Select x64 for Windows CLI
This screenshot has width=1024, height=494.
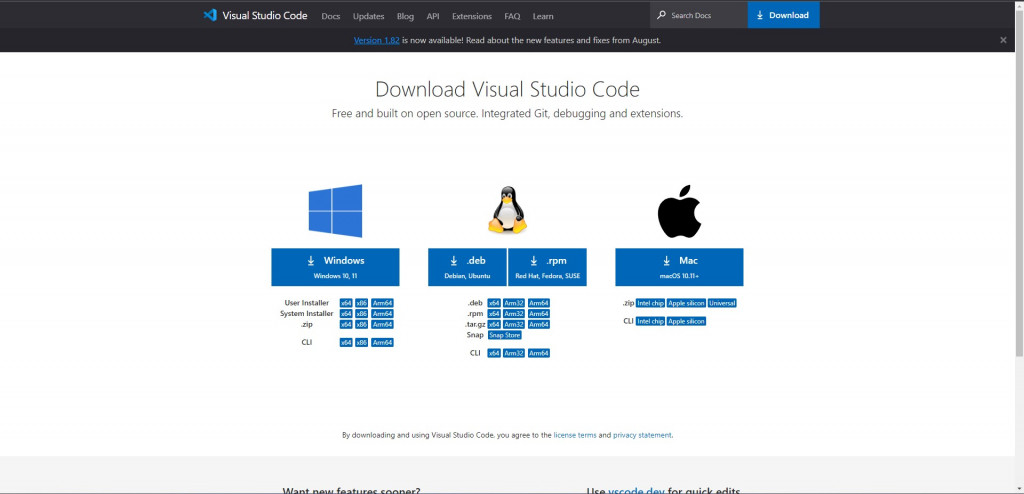point(346,342)
